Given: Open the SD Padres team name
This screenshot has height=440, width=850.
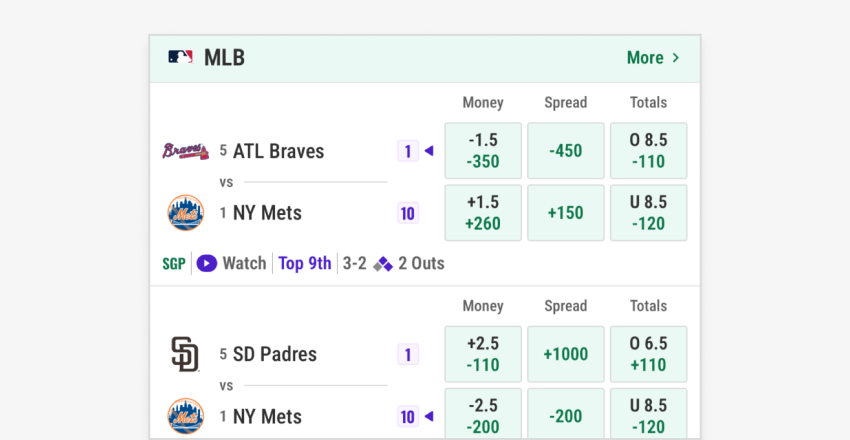Looking at the screenshot, I should [x=274, y=354].
